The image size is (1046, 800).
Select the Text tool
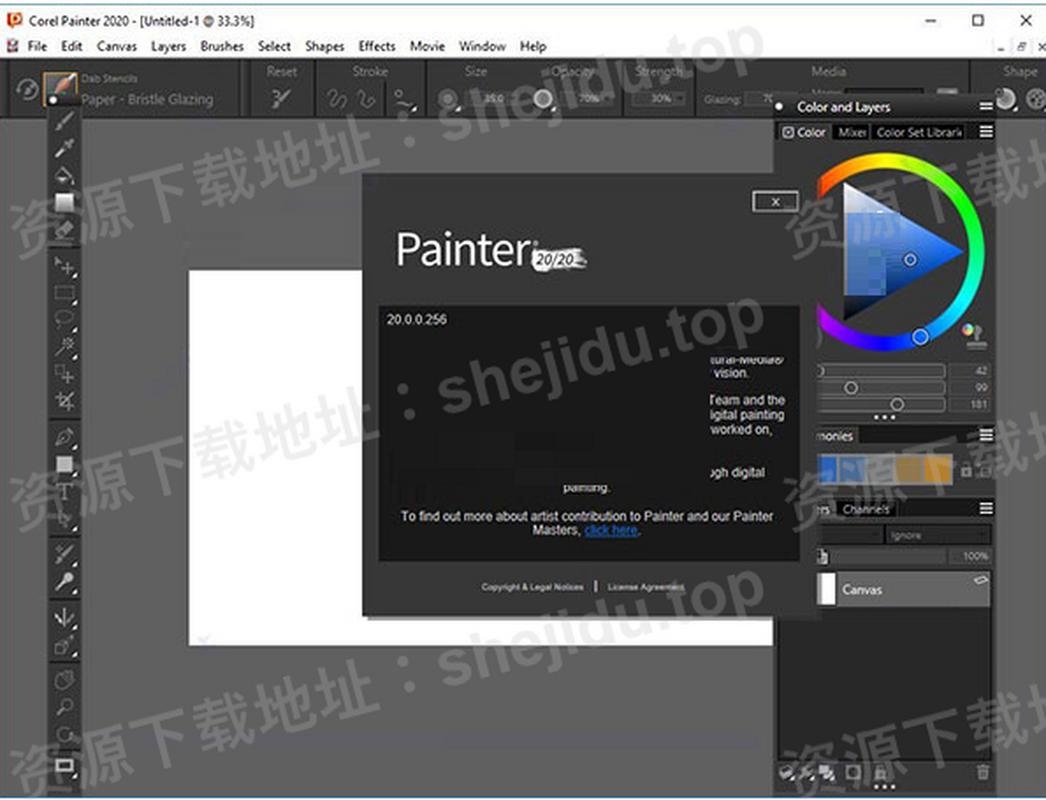pos(64,488)
